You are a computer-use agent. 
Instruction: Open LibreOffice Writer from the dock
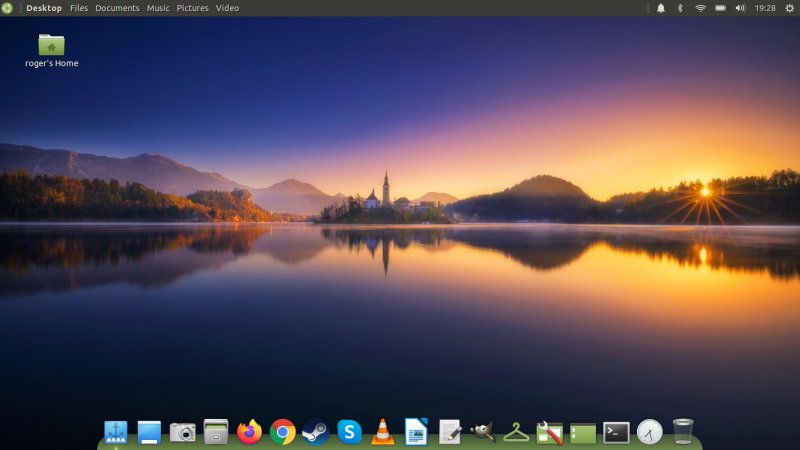point(416,432)
